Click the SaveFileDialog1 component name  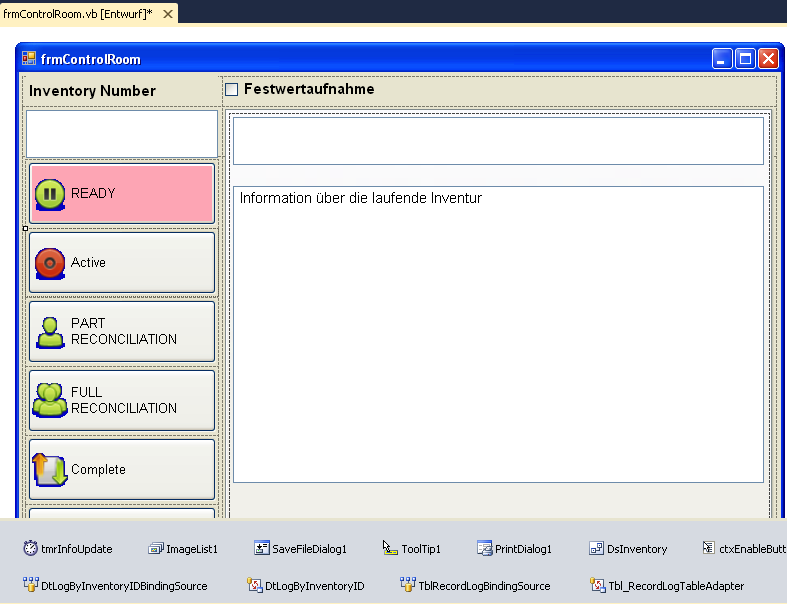pyautogui.click(x=310, y=549)
